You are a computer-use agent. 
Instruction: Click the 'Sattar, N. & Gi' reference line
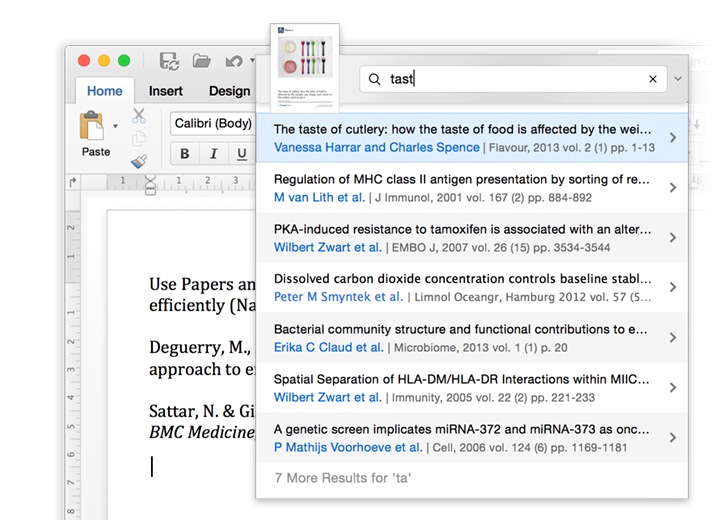pyautogui.click(x=202, y=411)
